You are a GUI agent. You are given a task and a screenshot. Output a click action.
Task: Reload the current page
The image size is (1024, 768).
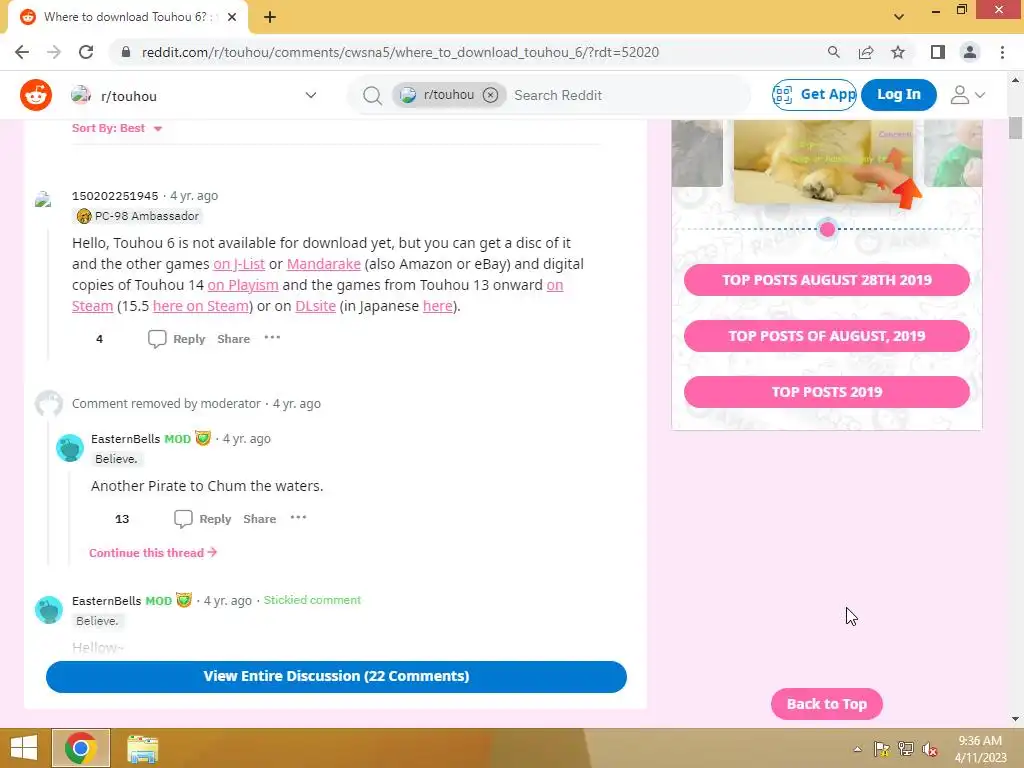(x=86, y=52)
